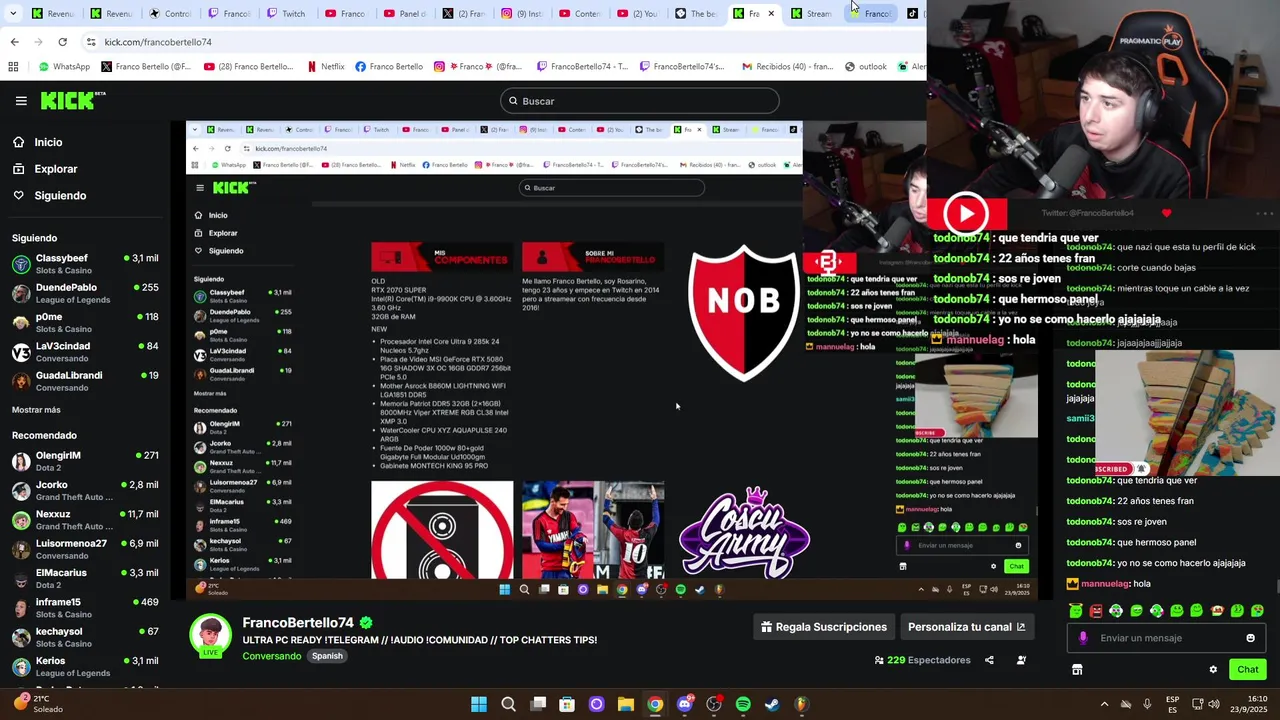Click the purple microphone icon in chat

pos(1083,638)
